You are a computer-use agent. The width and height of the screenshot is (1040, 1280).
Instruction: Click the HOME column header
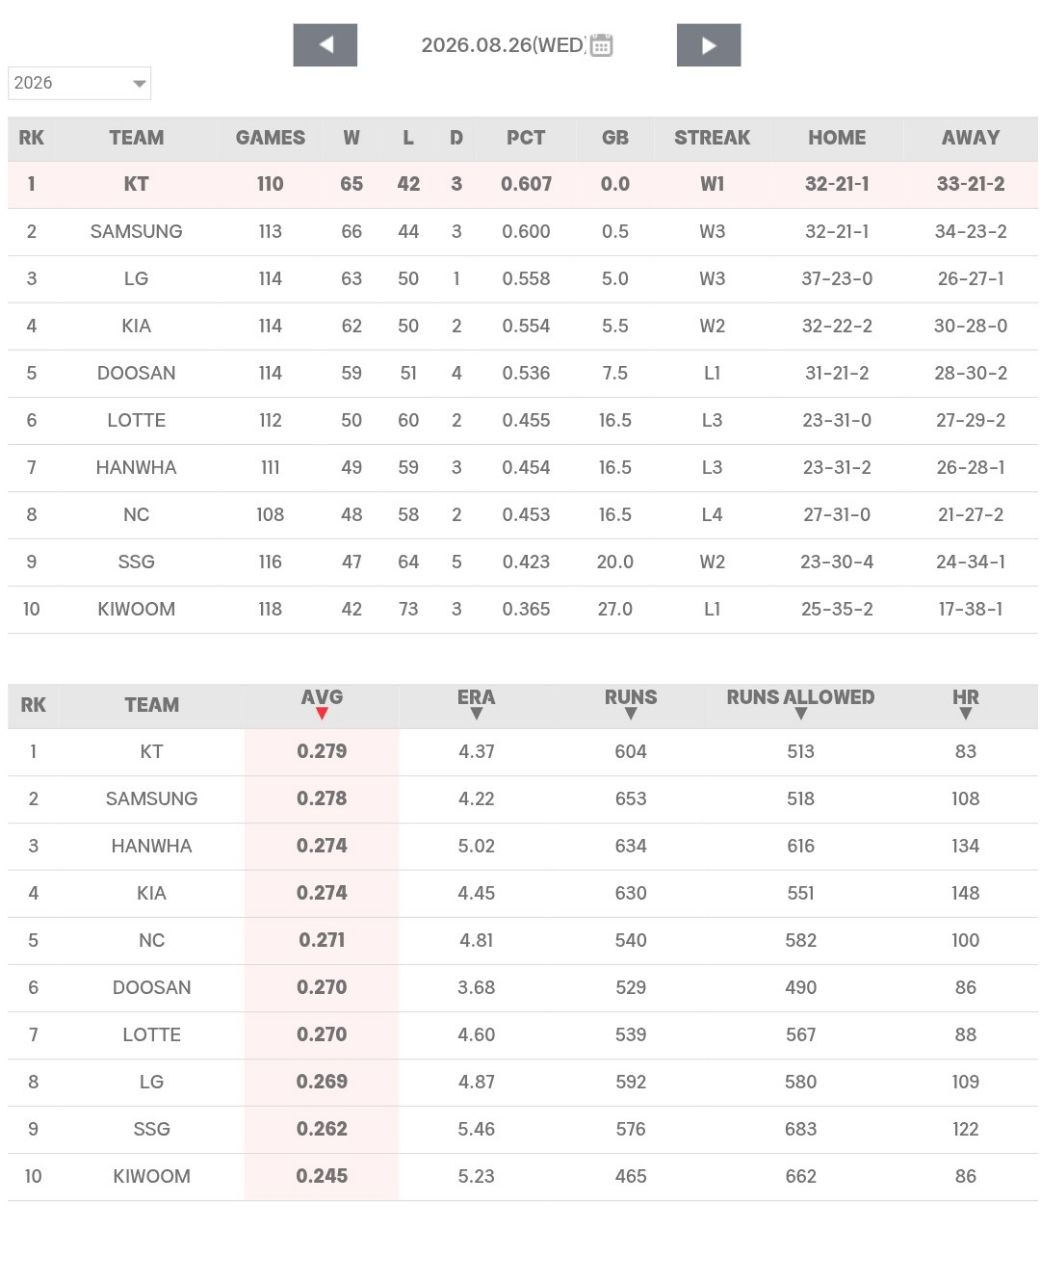(837, 138)
